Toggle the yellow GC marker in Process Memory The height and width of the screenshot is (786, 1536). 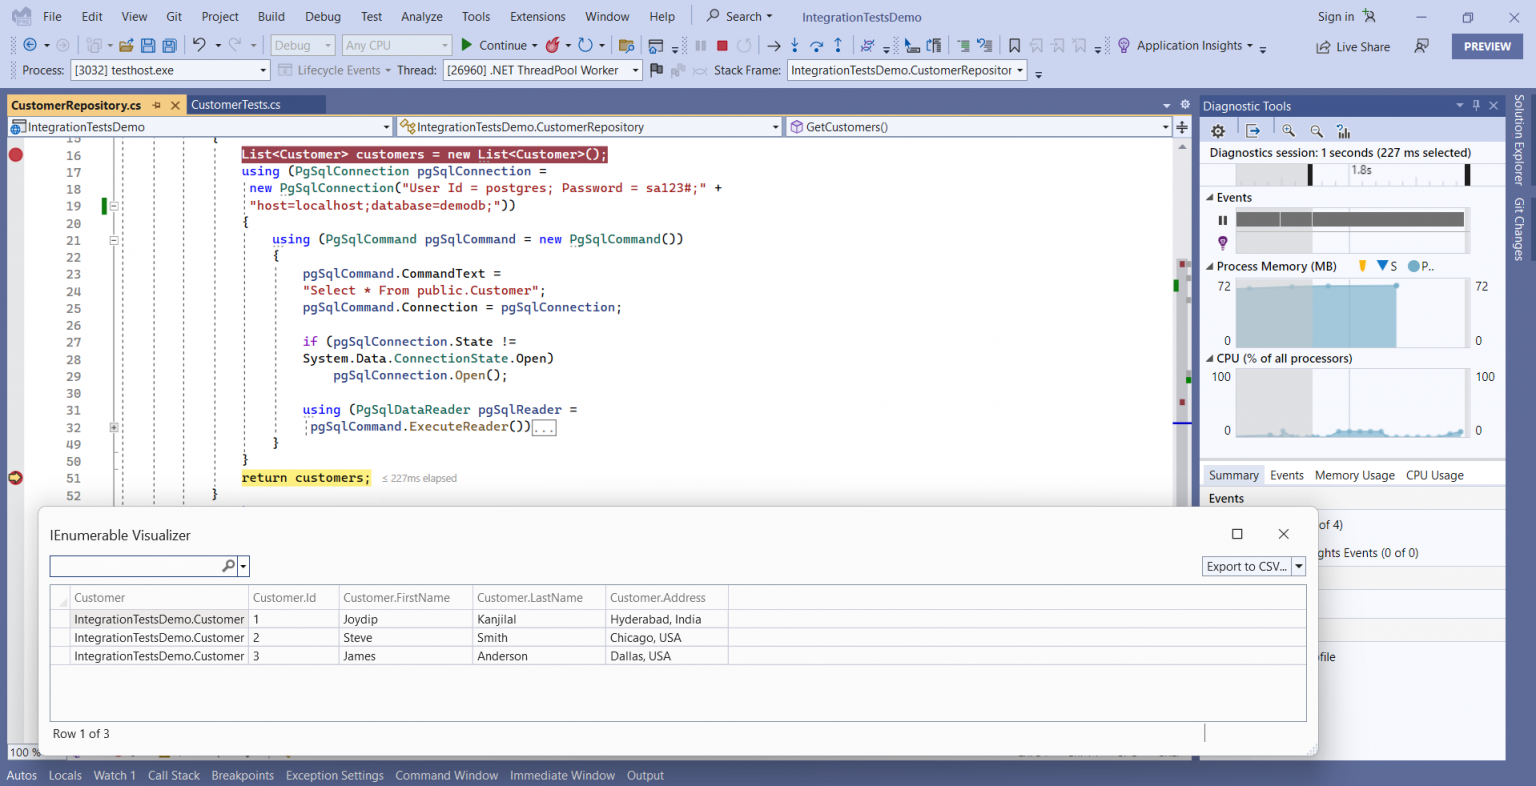(1362, 266)
